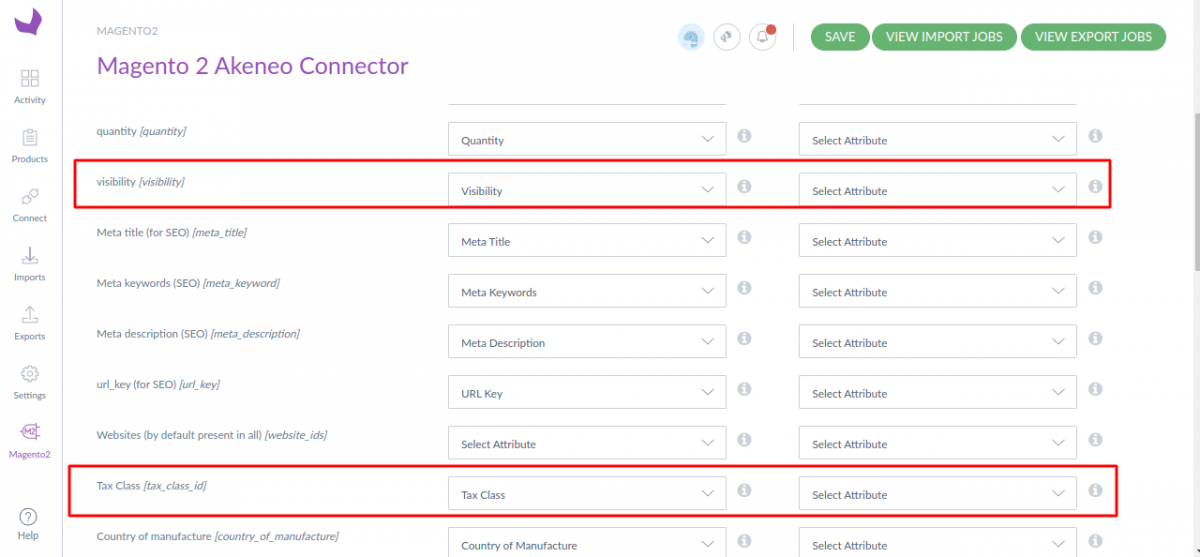Open the user avatar icon
Viewport: 1200px width, 557px height.
(x=691, y=37)
